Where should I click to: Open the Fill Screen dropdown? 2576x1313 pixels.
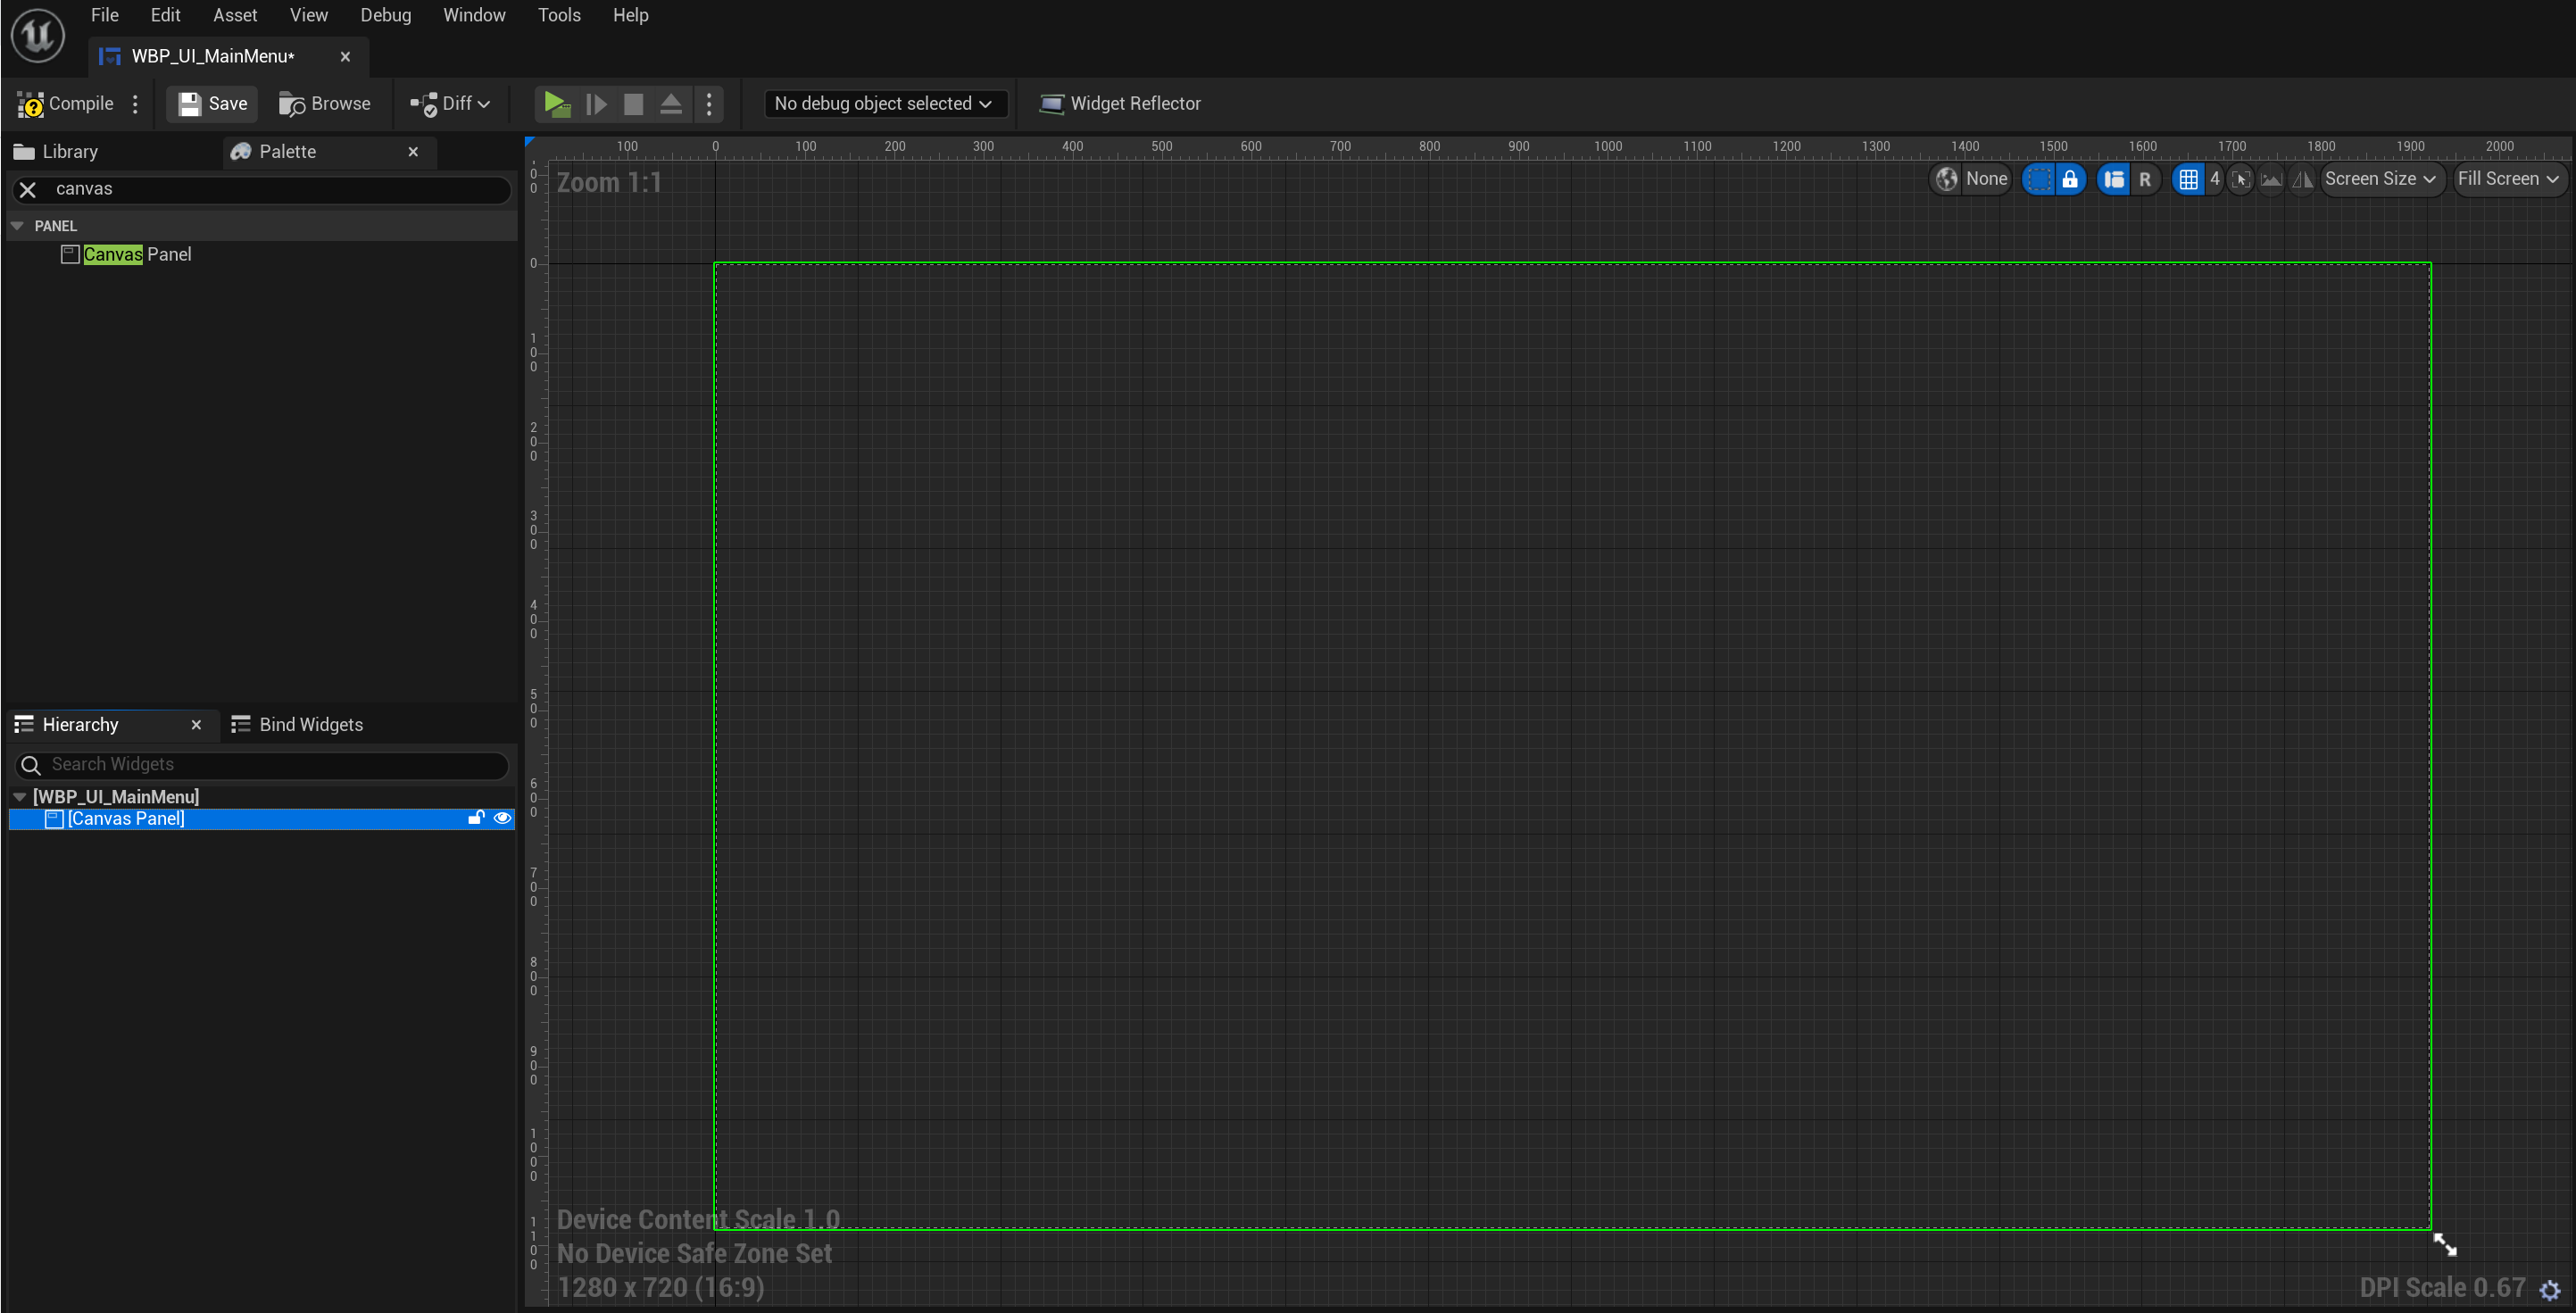point(2507,179)
